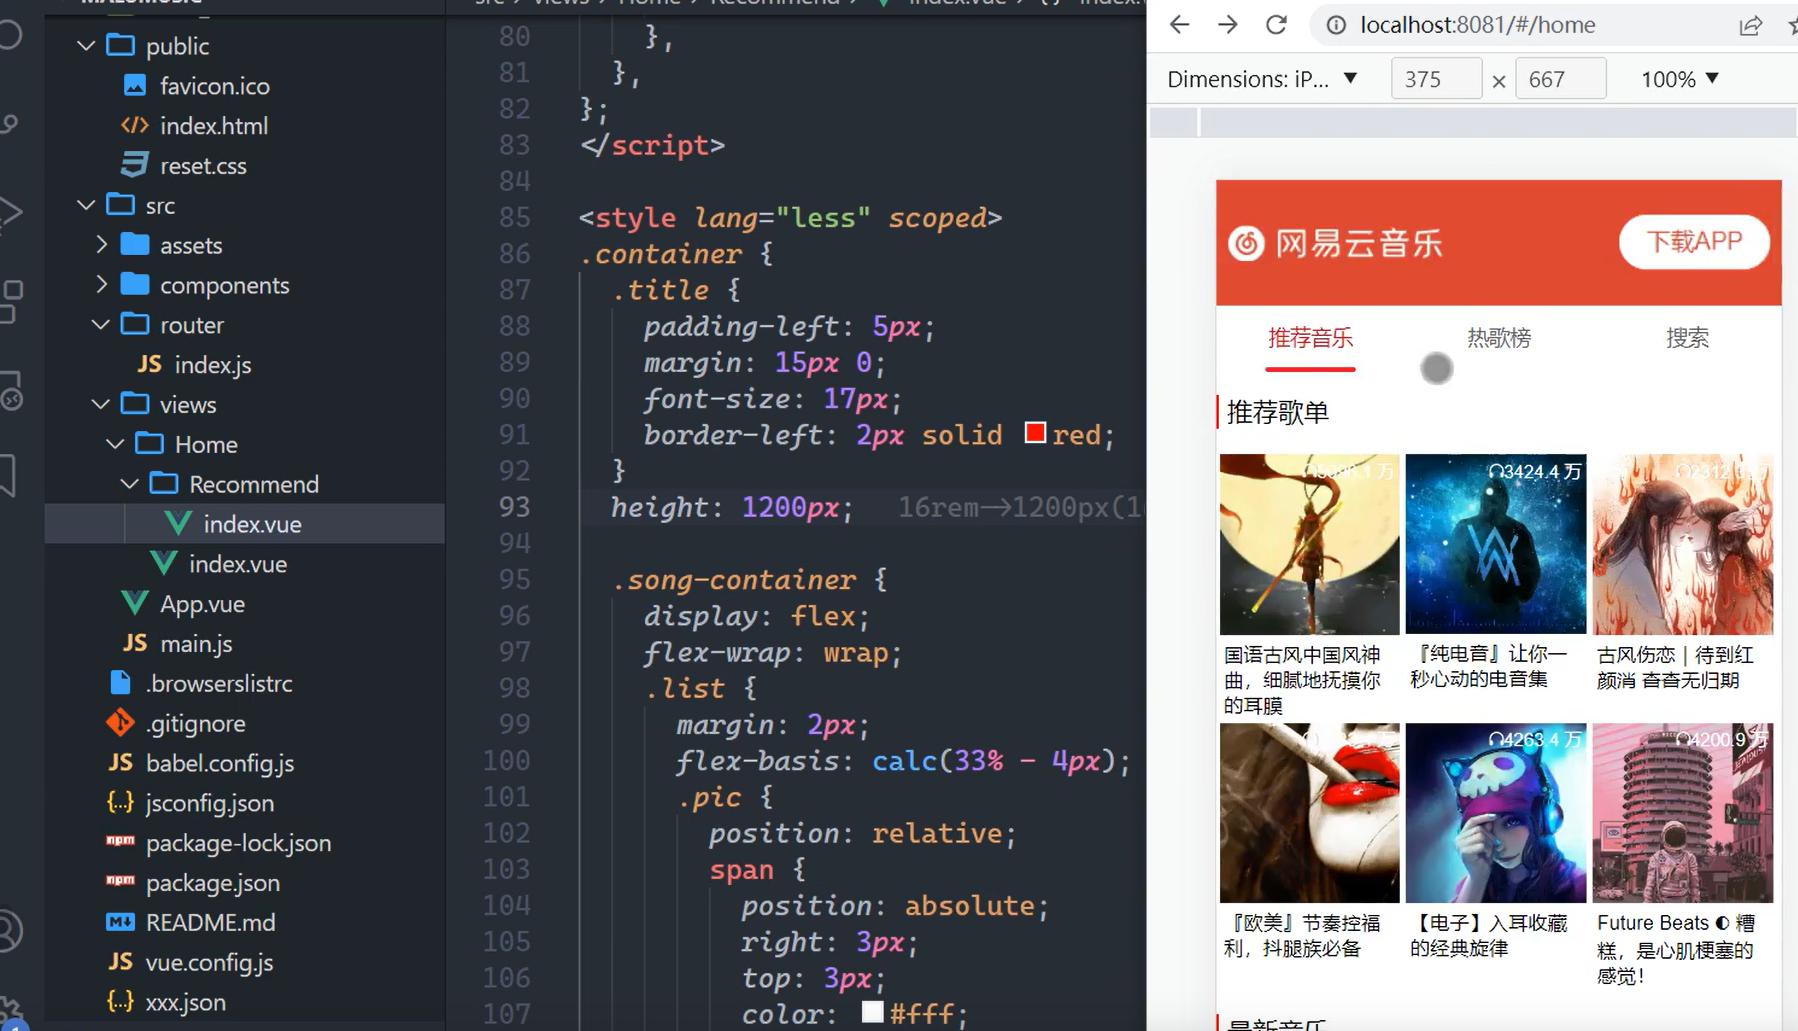Viewport: 1798px width, 1031px height.
Task: Click Future Beats playlist title text
Action: (1676, 950)
